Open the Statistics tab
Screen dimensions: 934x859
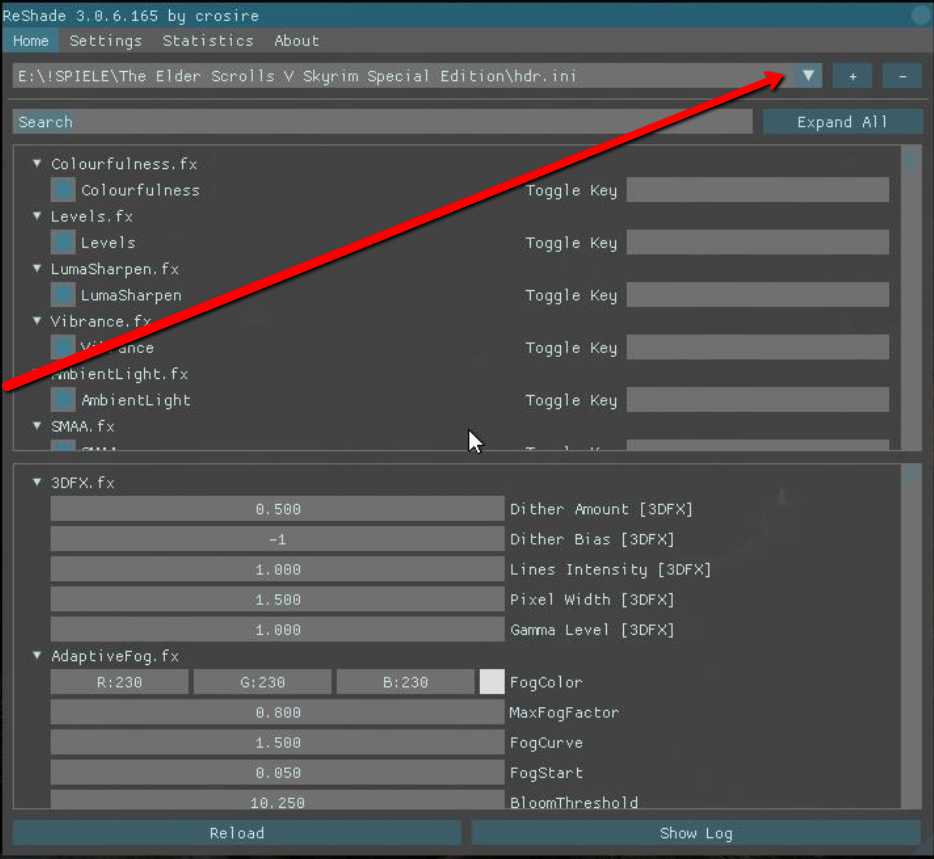click(208, 41)
